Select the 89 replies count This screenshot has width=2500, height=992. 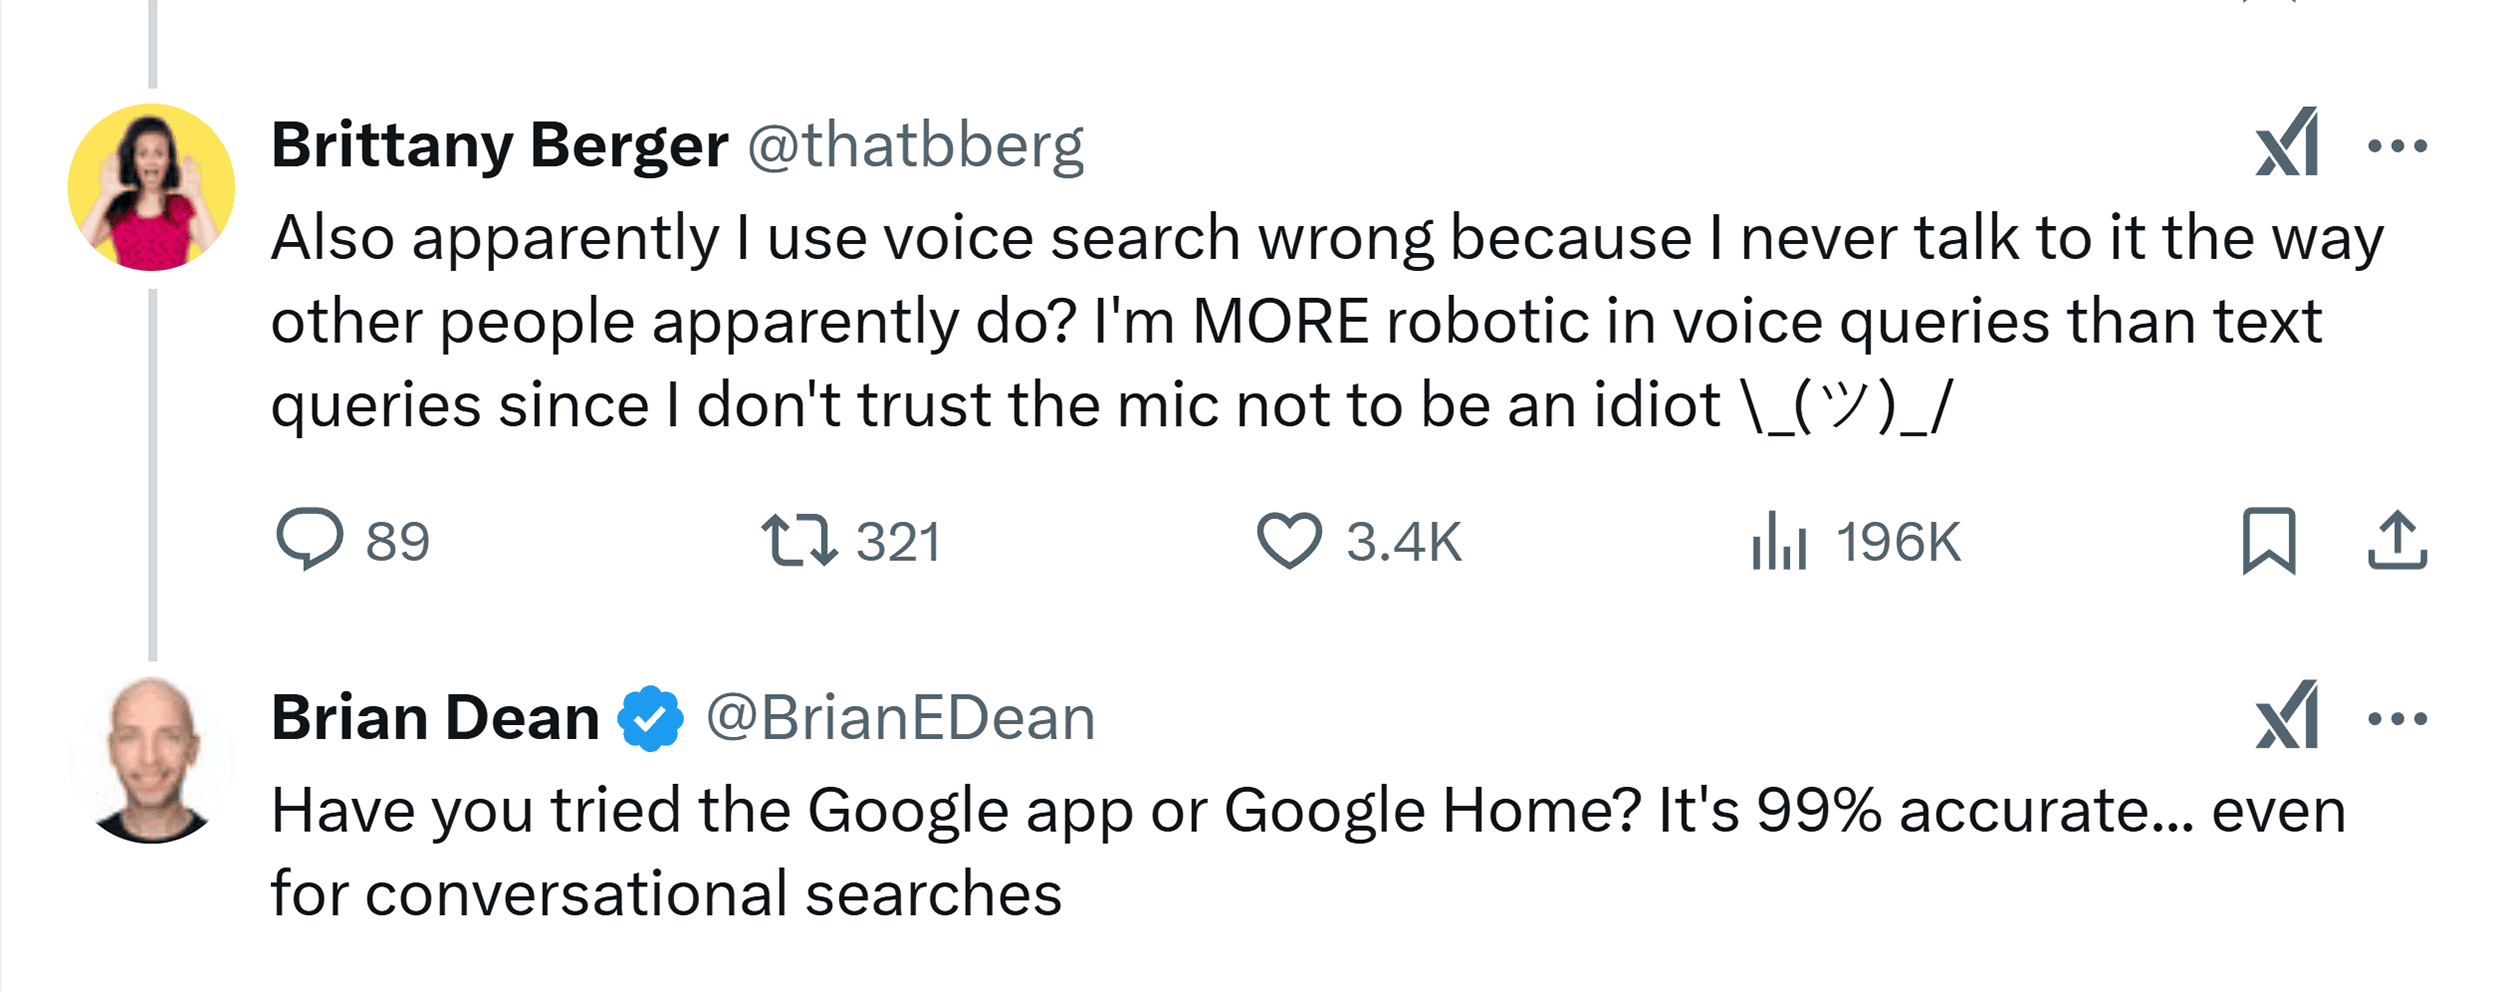(x=398, y=542)
